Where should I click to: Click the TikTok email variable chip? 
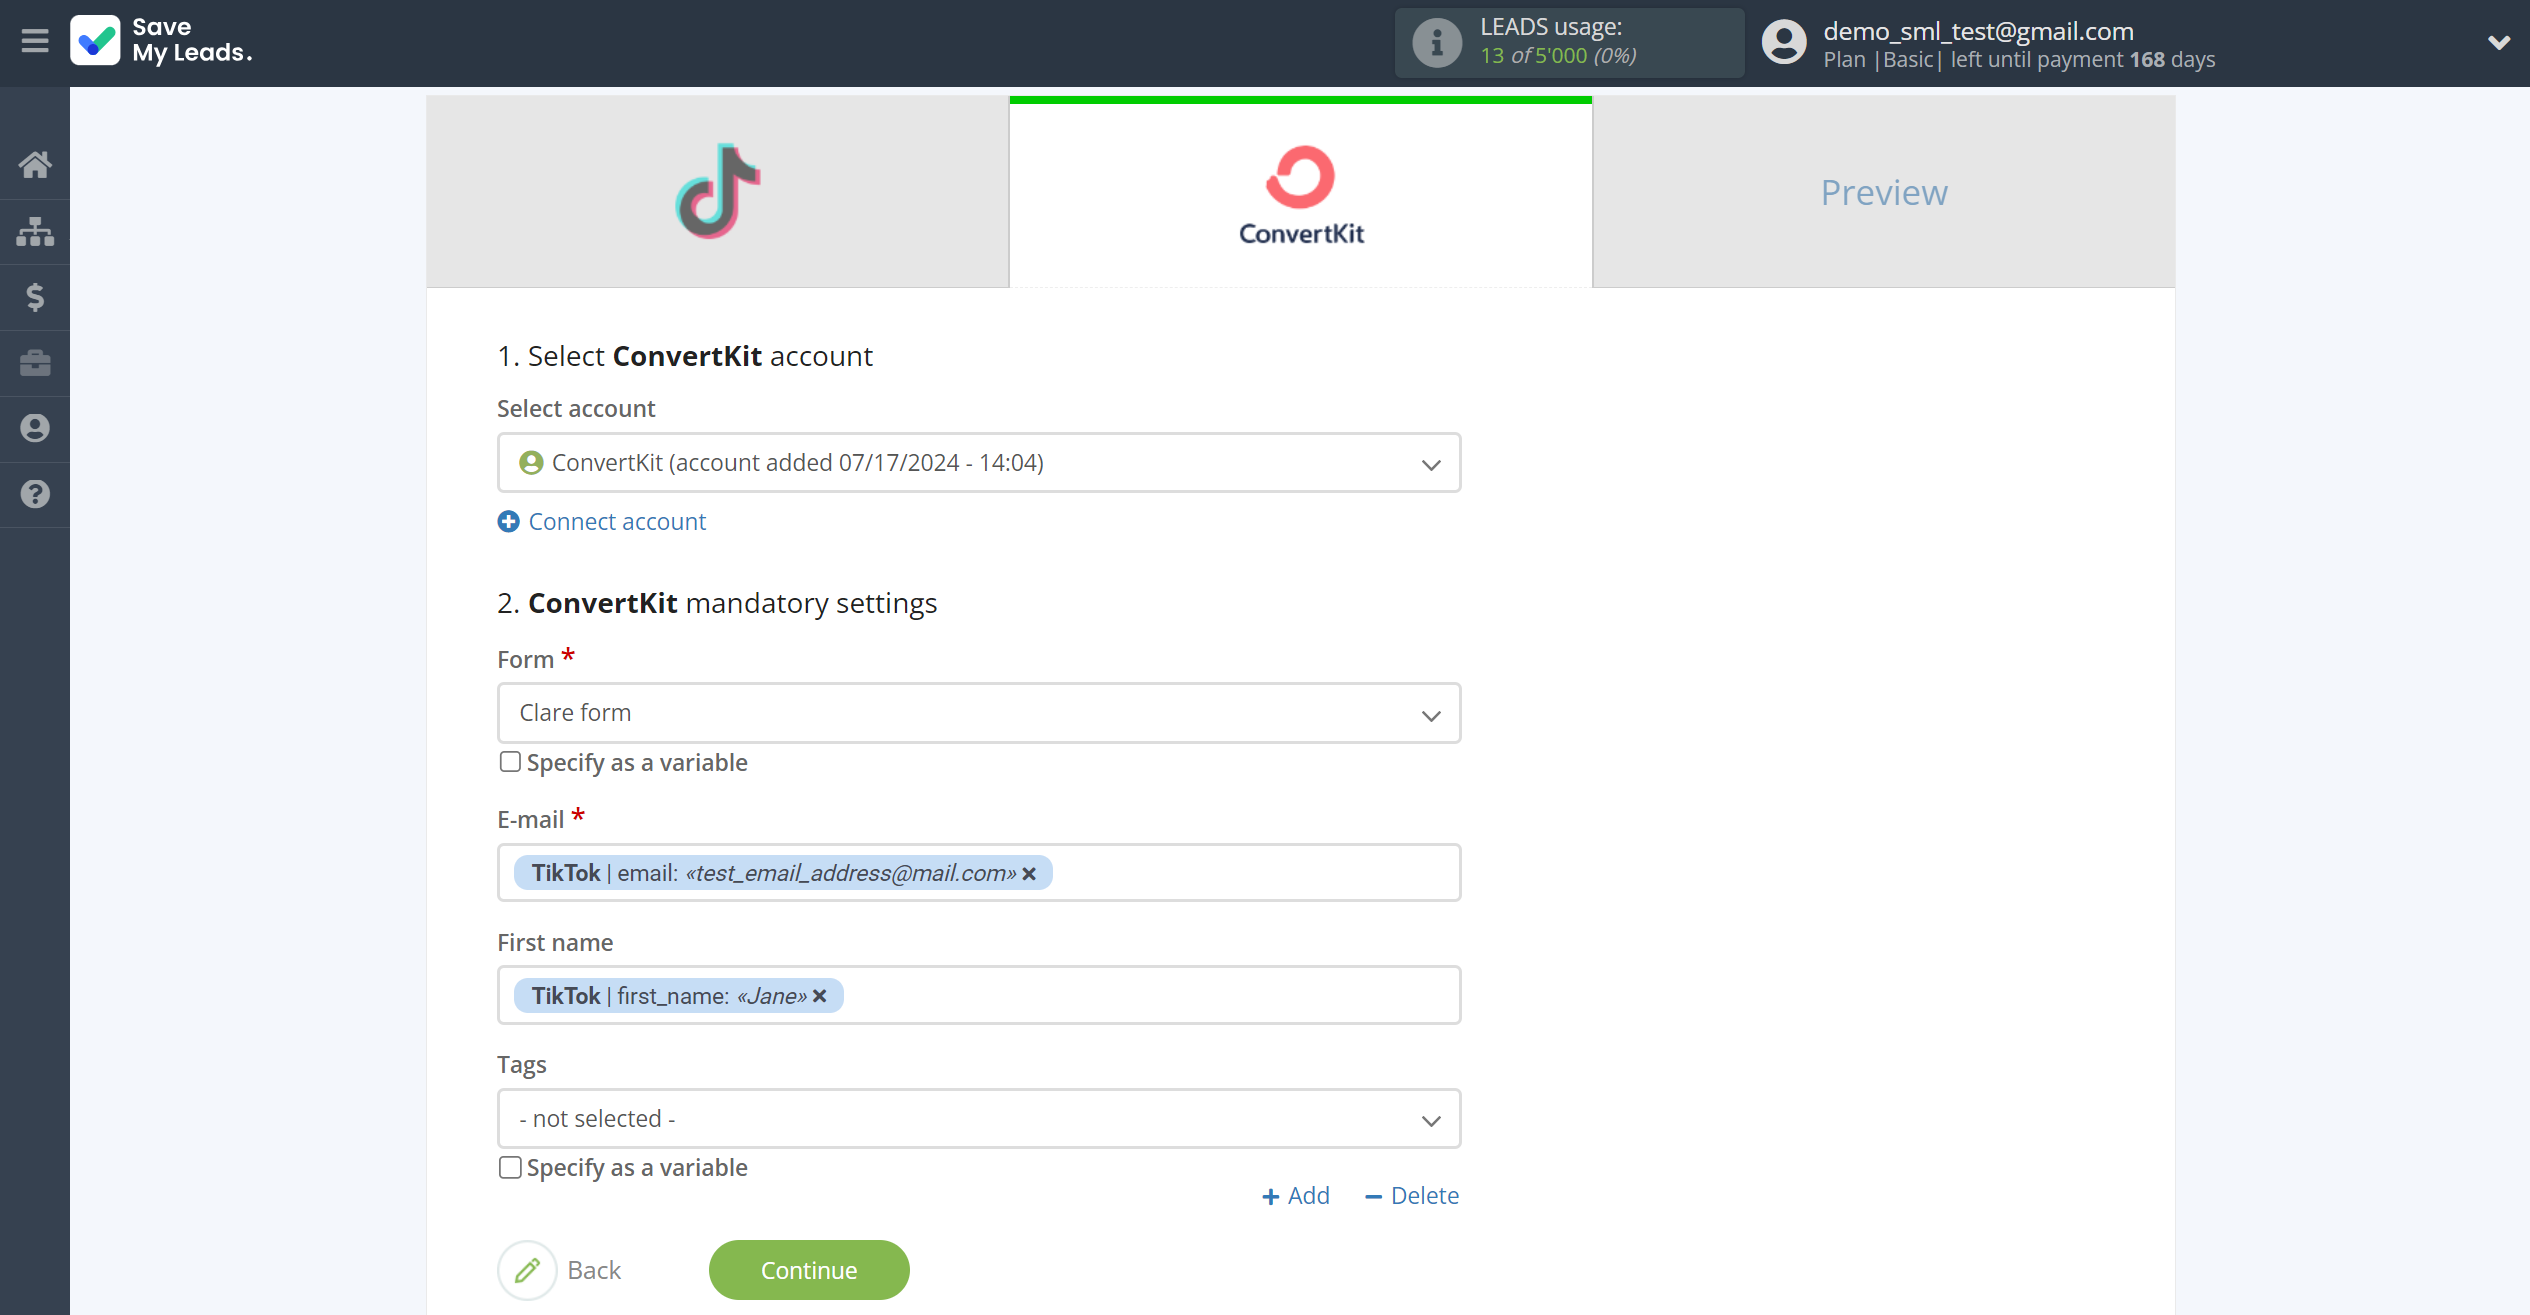(783, 873)
